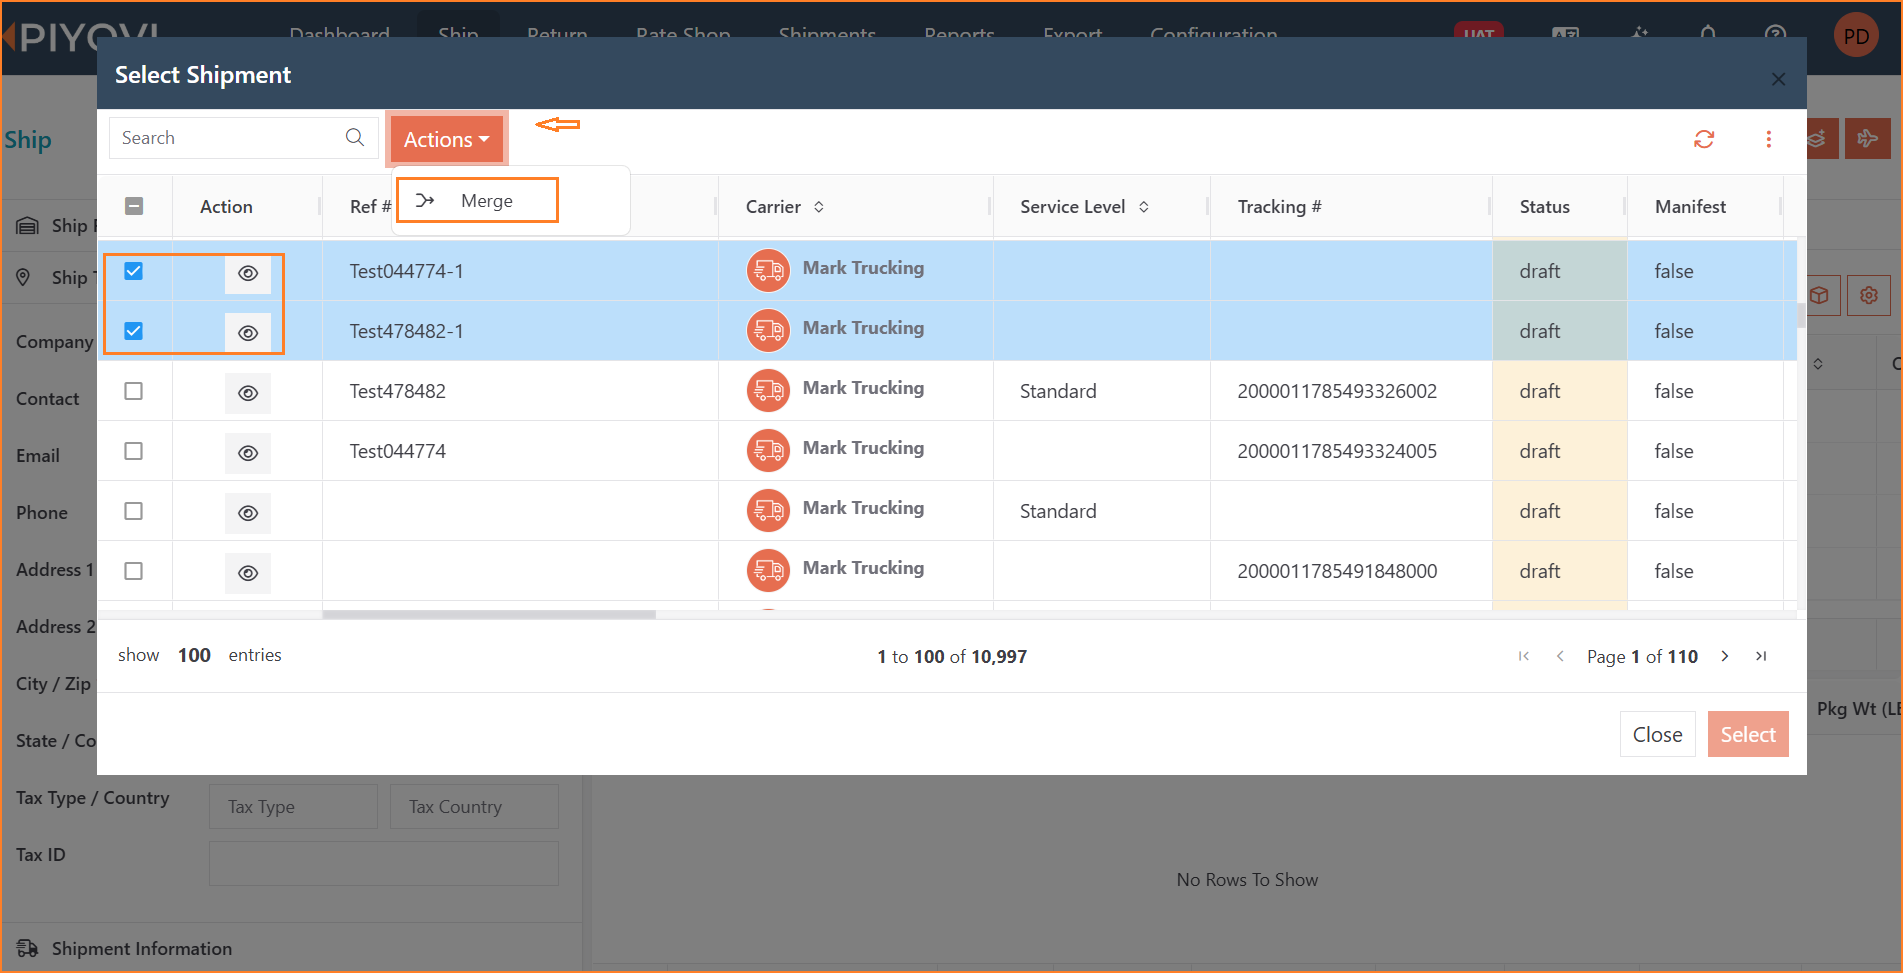Jump to the last page arrow
Viewport: 1903px width, 973px height.
click(x=1761, y=656)
